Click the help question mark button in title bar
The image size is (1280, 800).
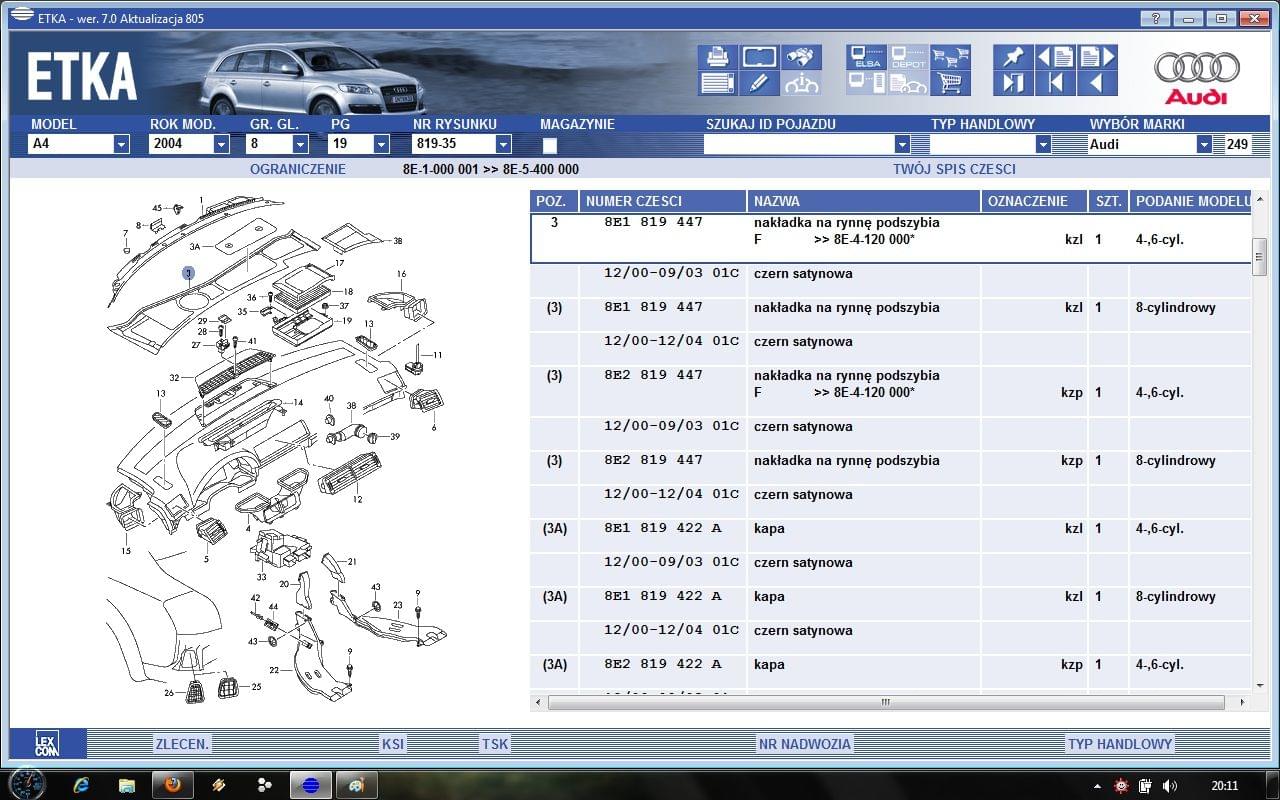click(x=1155, y=18)
